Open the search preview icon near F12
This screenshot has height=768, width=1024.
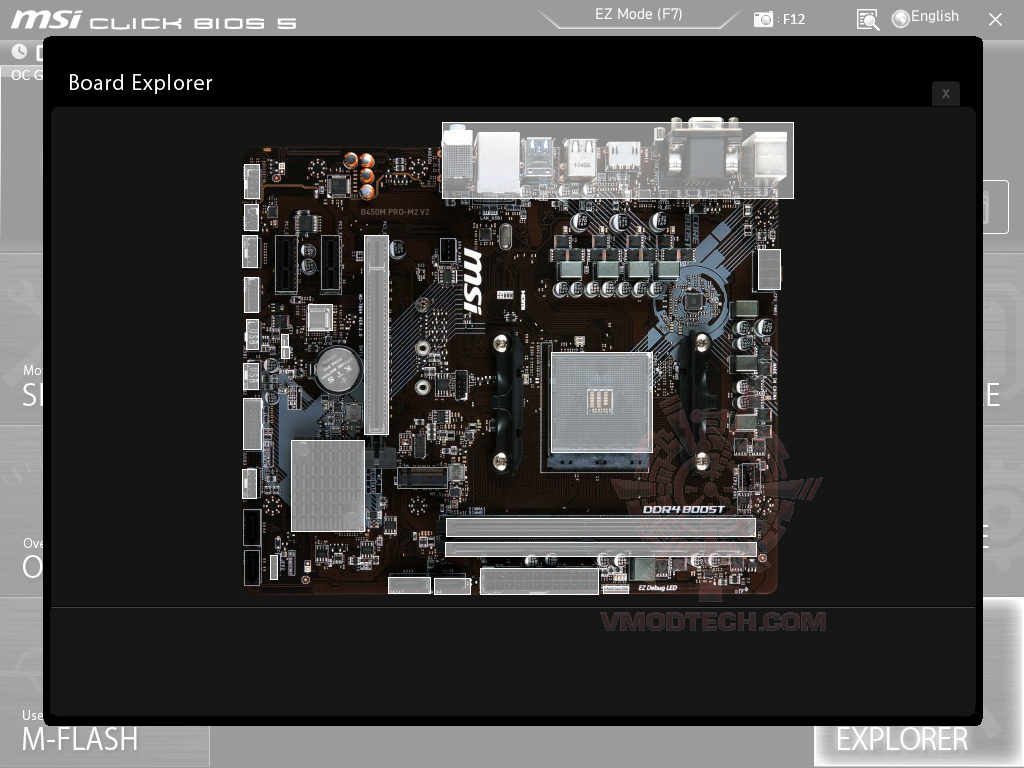tap(866, 18)
